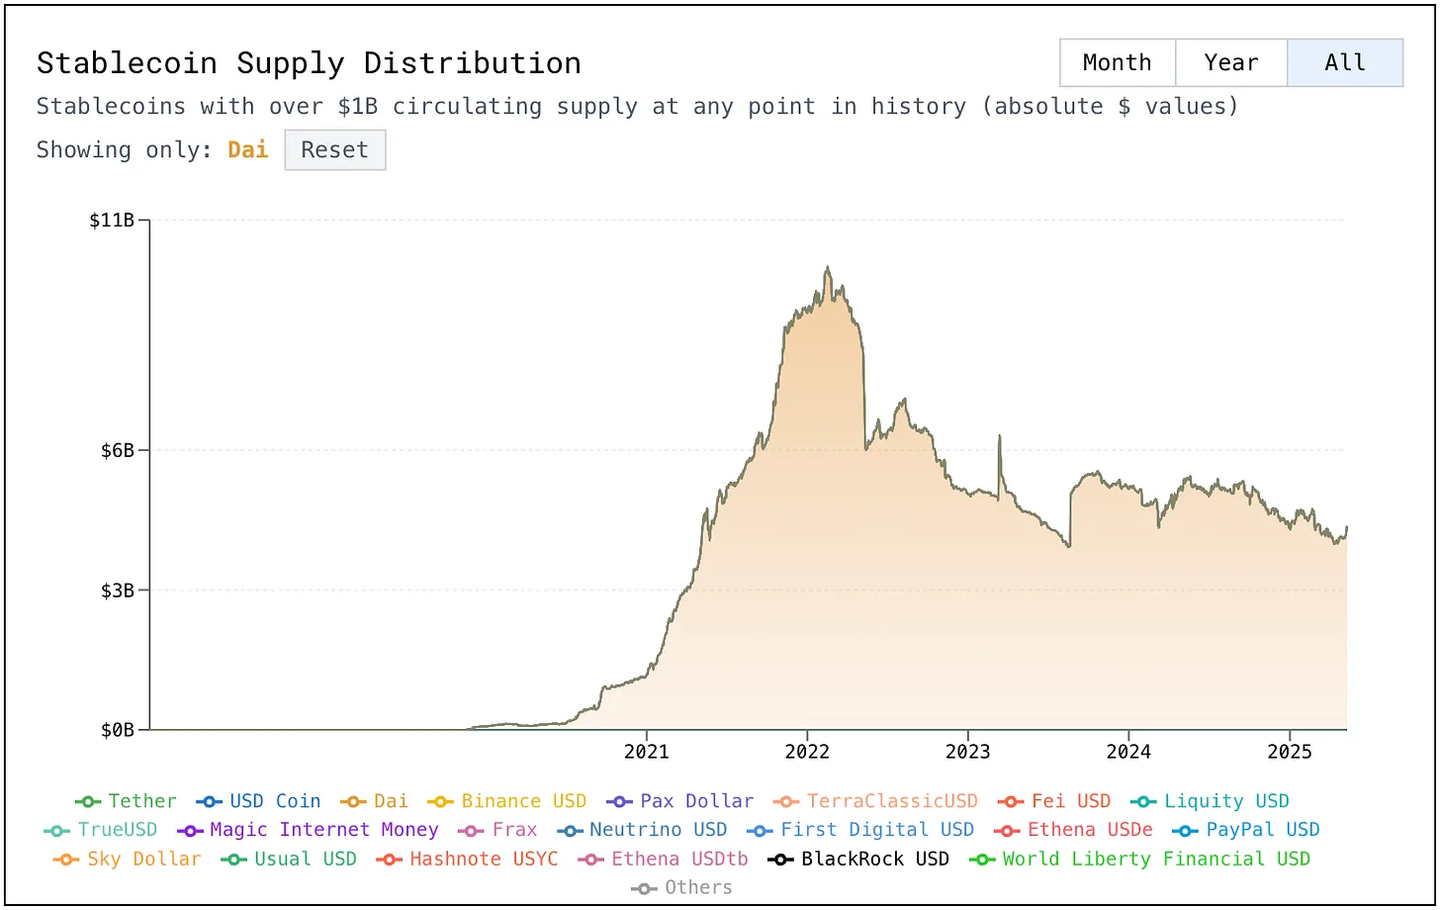Click the BlackRock USD legend marker
Image resolution: width=1440 pixels, height=910 pixels.
[x=781, y=860]
